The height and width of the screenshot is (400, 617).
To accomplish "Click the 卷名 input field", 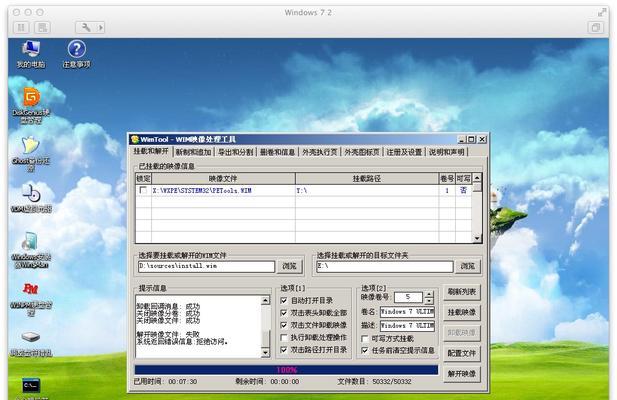I will [x=407, y=312].
